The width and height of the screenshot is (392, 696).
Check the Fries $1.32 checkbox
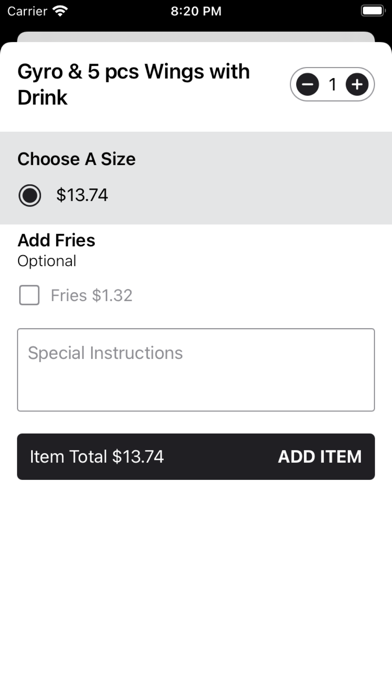coord(29,296)
